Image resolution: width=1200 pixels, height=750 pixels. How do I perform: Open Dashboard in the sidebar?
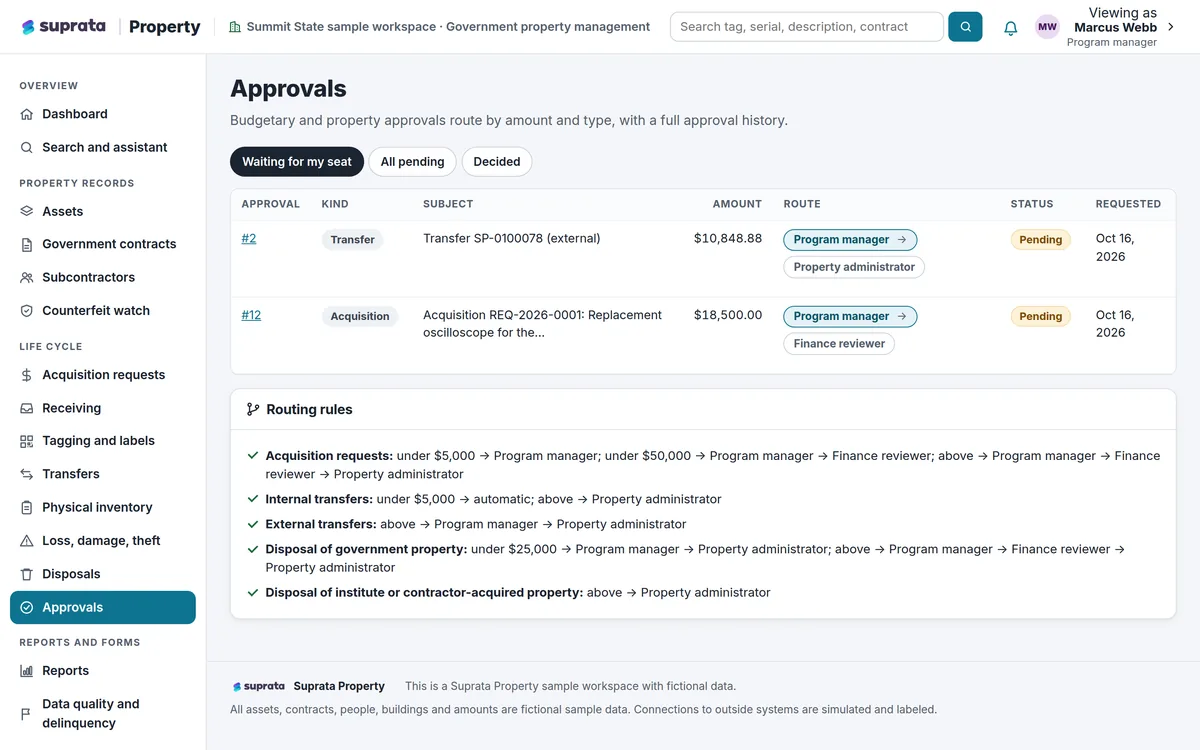click(x=103, y=114)
